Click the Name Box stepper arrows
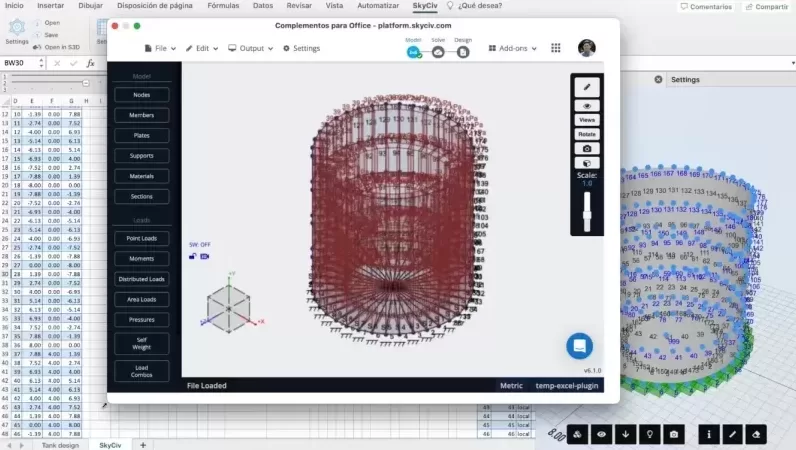Screen dimensions: 796x450 click(x=41, y=63)
